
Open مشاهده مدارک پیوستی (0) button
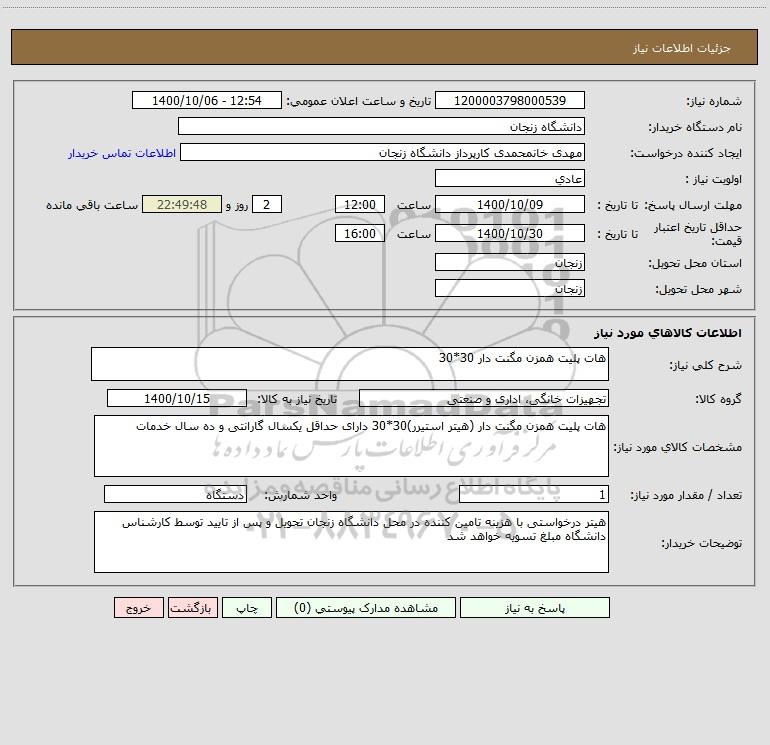366,608
